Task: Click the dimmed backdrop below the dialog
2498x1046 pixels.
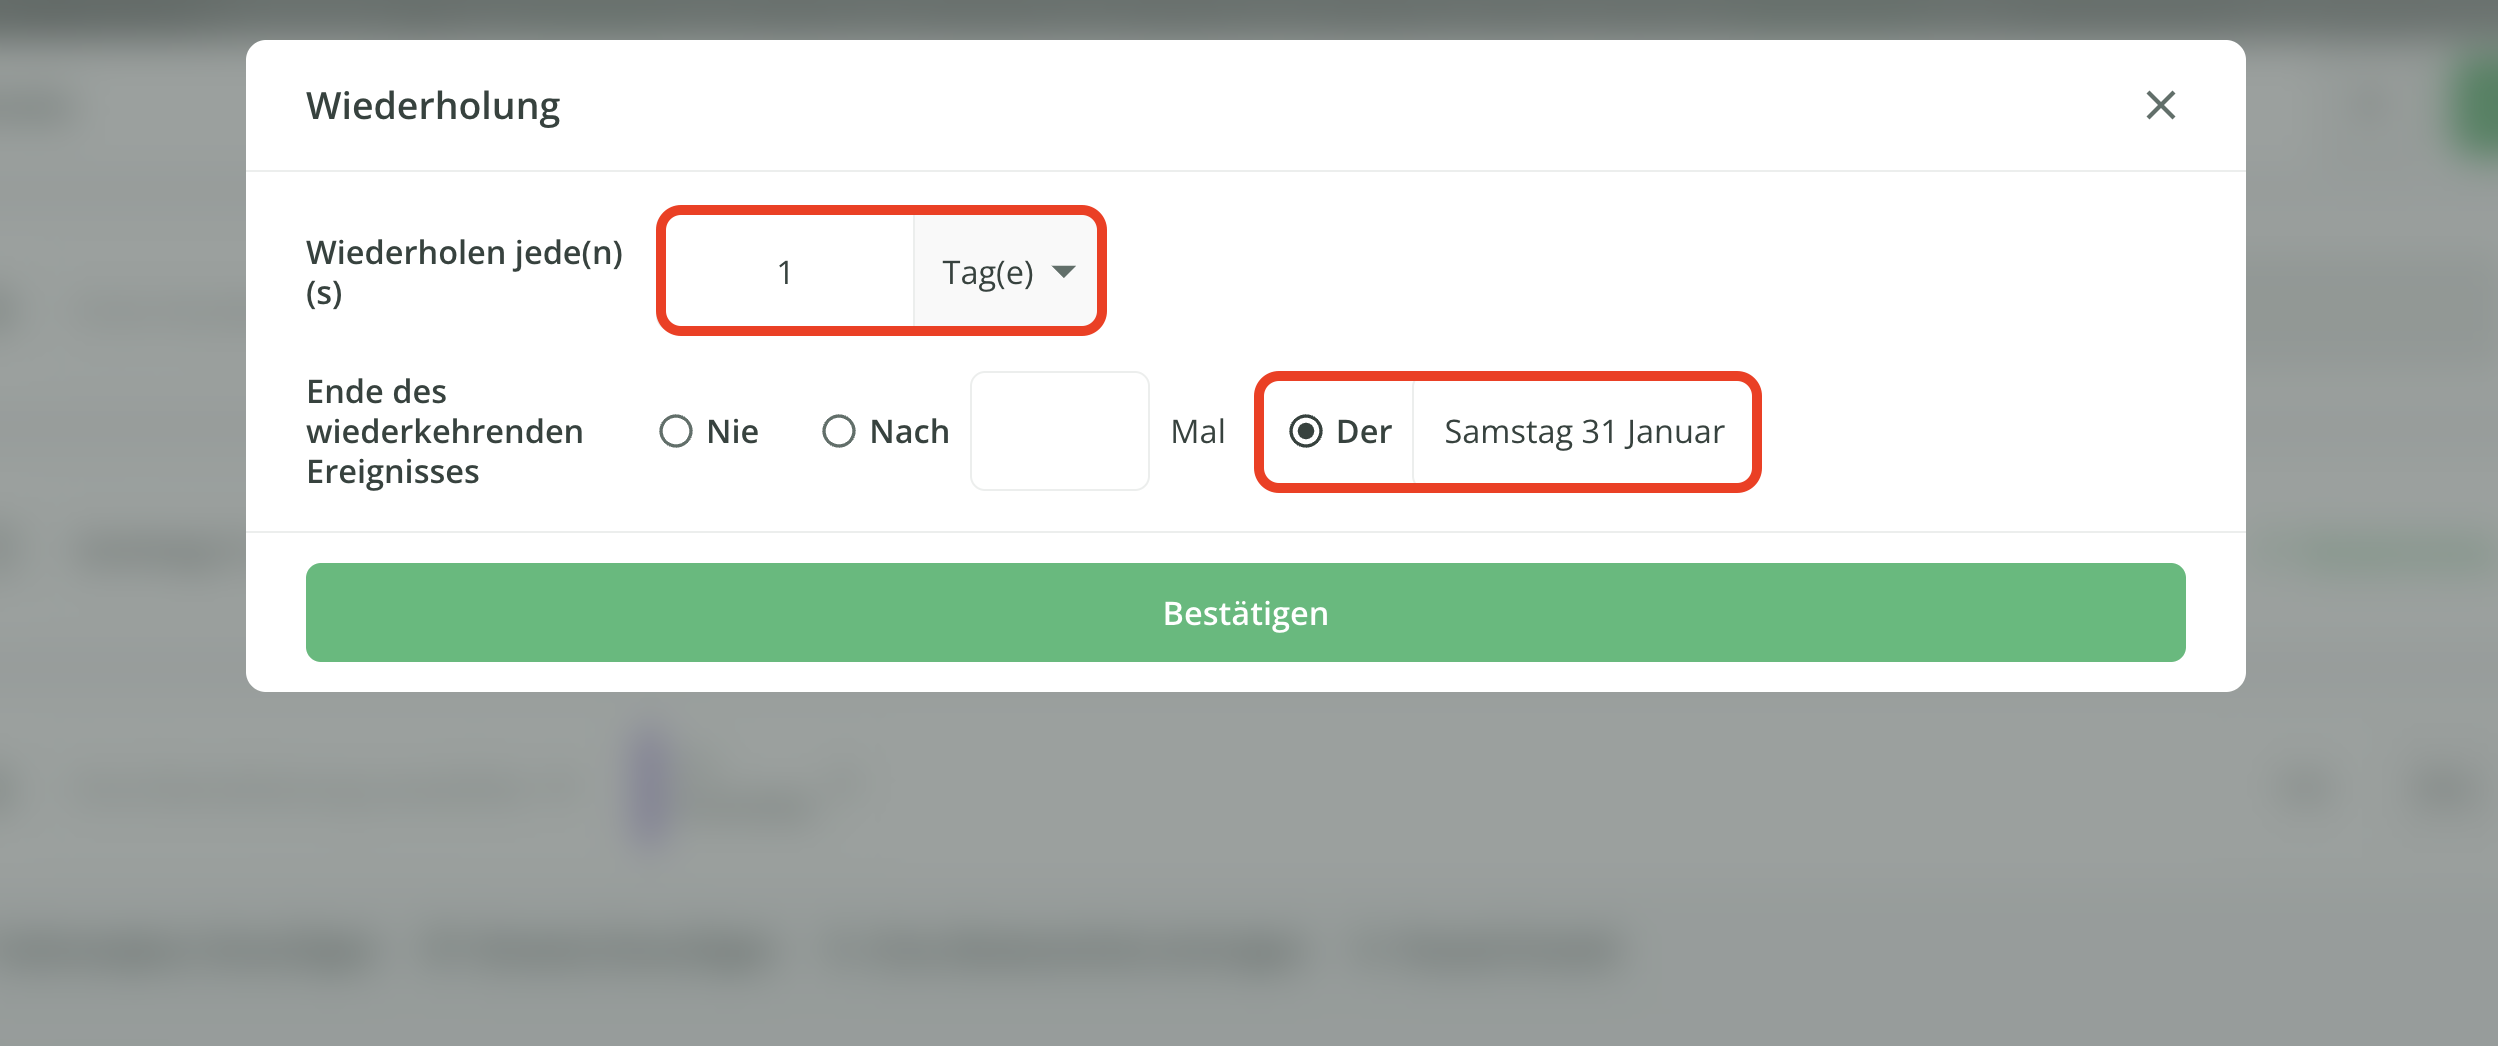Action: pos(1245,870)
